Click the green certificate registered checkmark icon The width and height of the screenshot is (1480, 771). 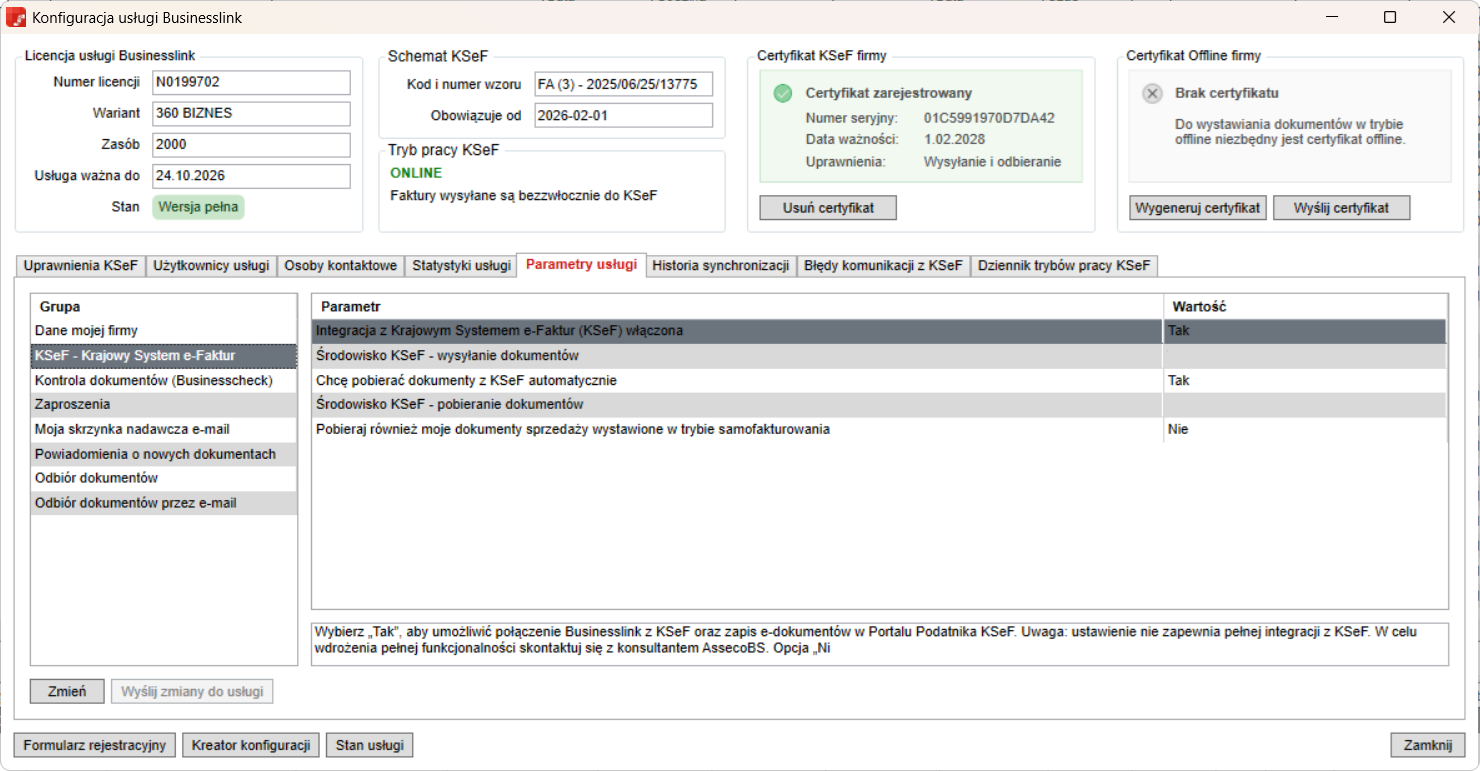coord(782,93)
